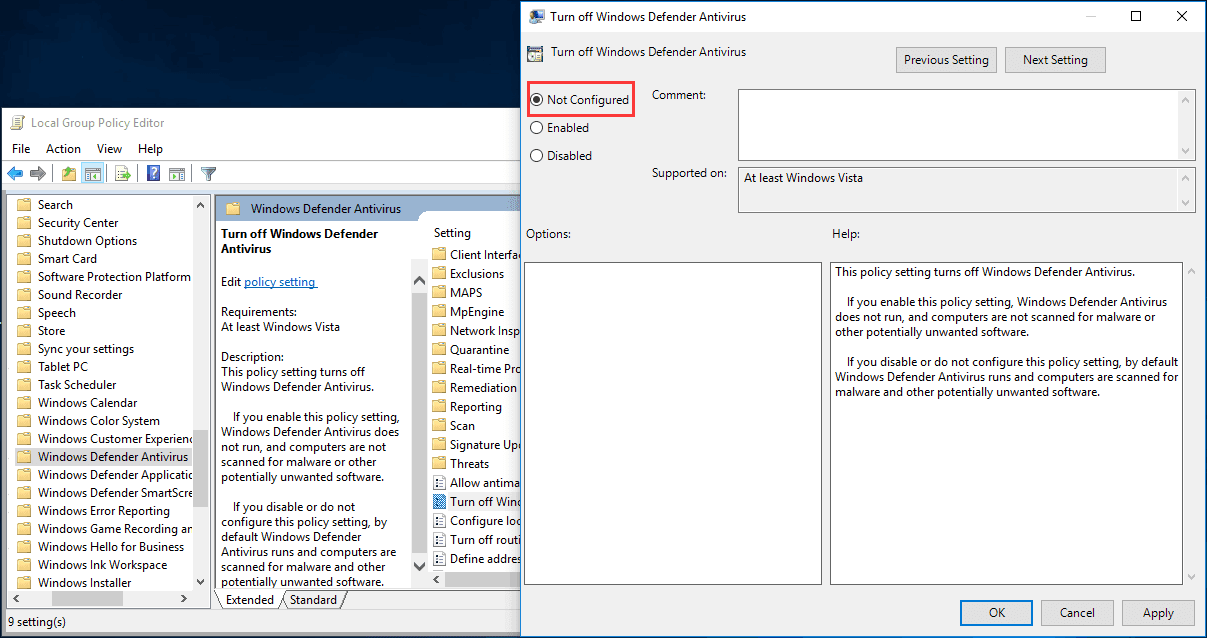Click Apply in the policy dialog
The image size is (1207, 638).
coord(1158,613)
